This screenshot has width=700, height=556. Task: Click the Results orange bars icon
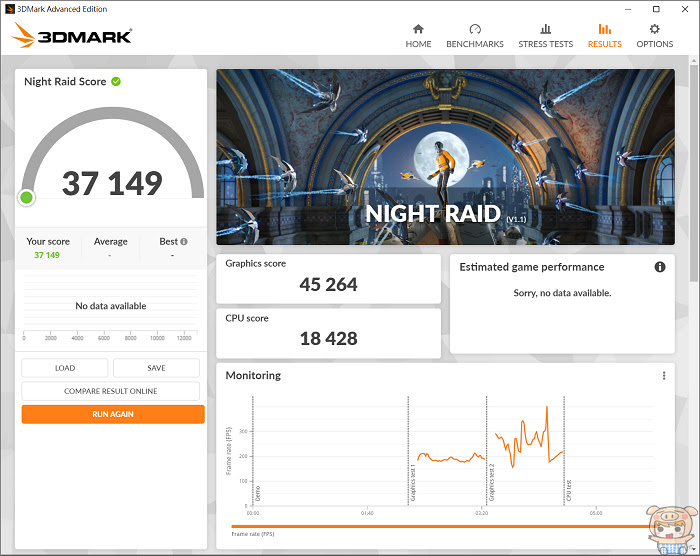604,29
